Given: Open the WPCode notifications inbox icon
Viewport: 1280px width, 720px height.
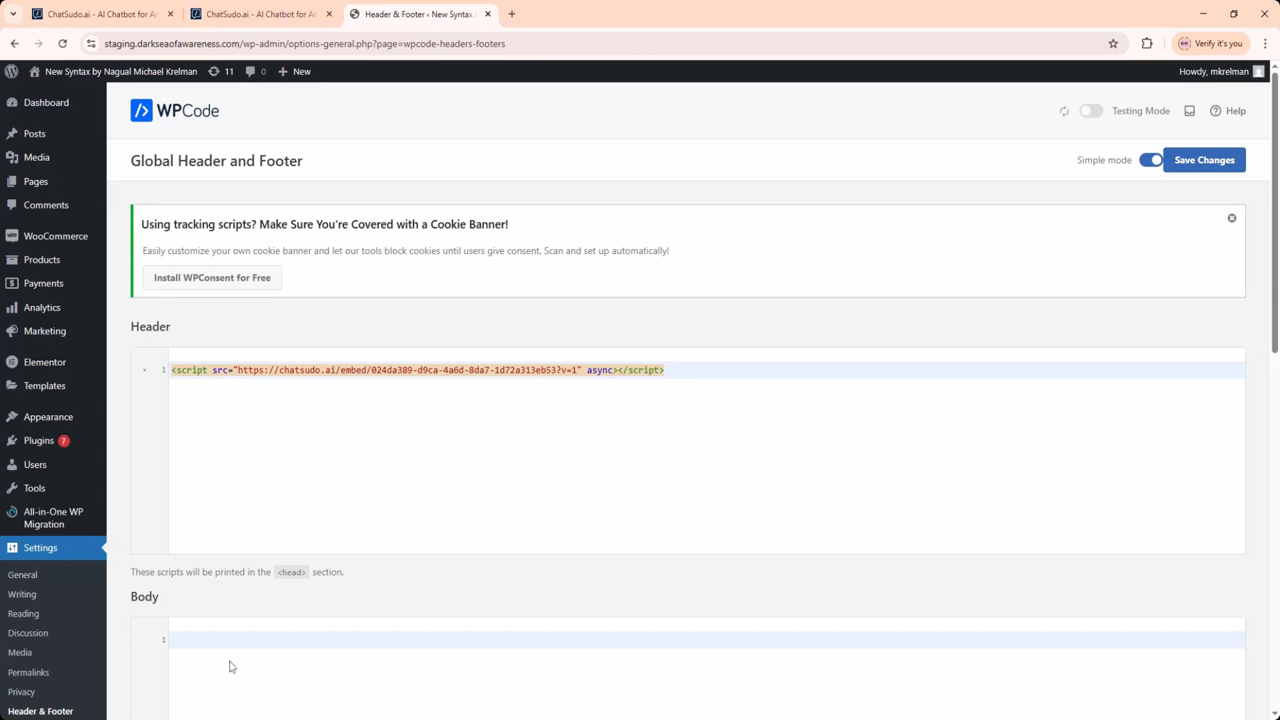Looking at the screenshot, I should pos(1189,111).
